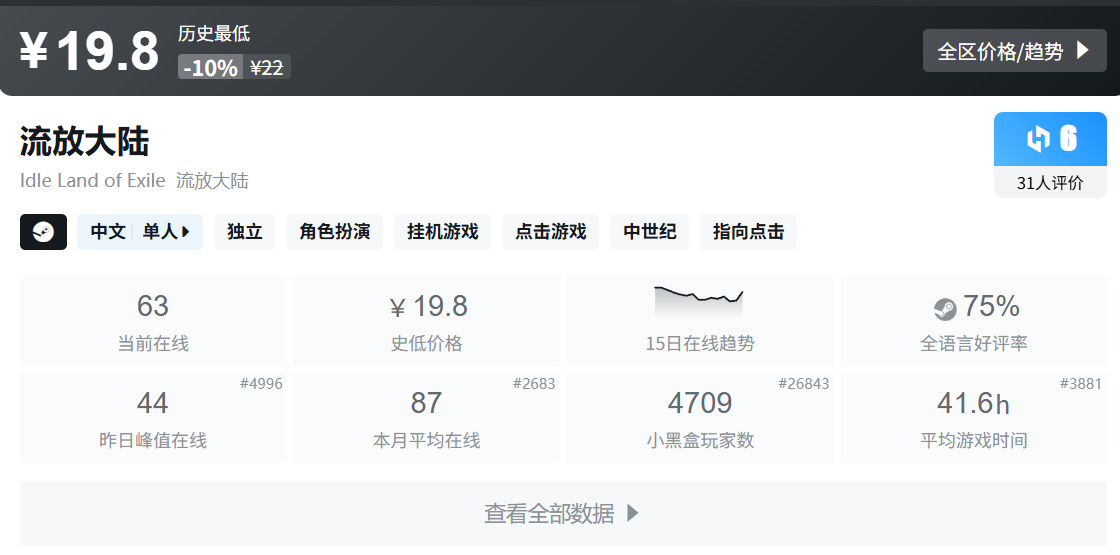Select the 点击游戏 tag
The image size is (1120, 555).
pos(551,232)
